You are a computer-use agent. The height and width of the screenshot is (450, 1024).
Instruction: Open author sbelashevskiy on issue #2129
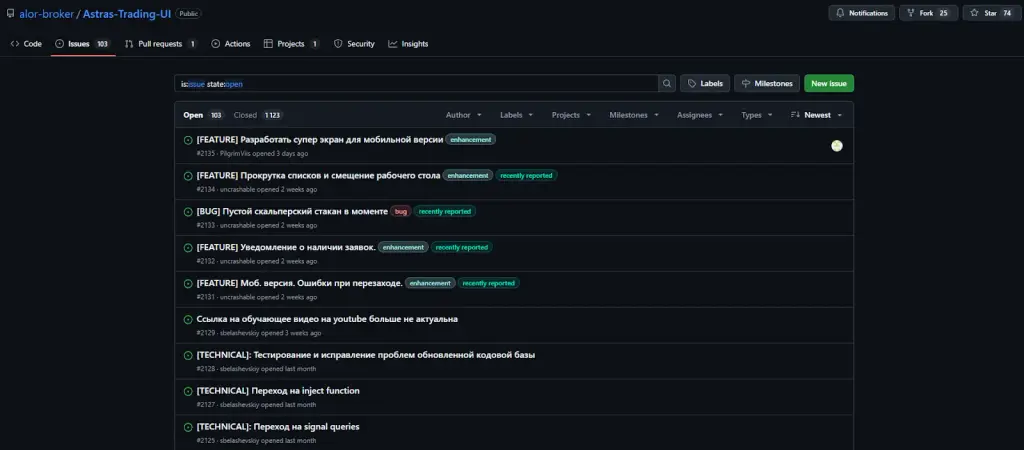(240, 333)
